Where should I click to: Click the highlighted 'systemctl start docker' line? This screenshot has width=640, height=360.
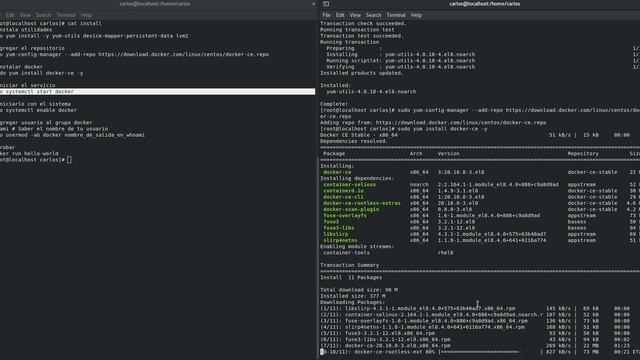tap(158, 91)
